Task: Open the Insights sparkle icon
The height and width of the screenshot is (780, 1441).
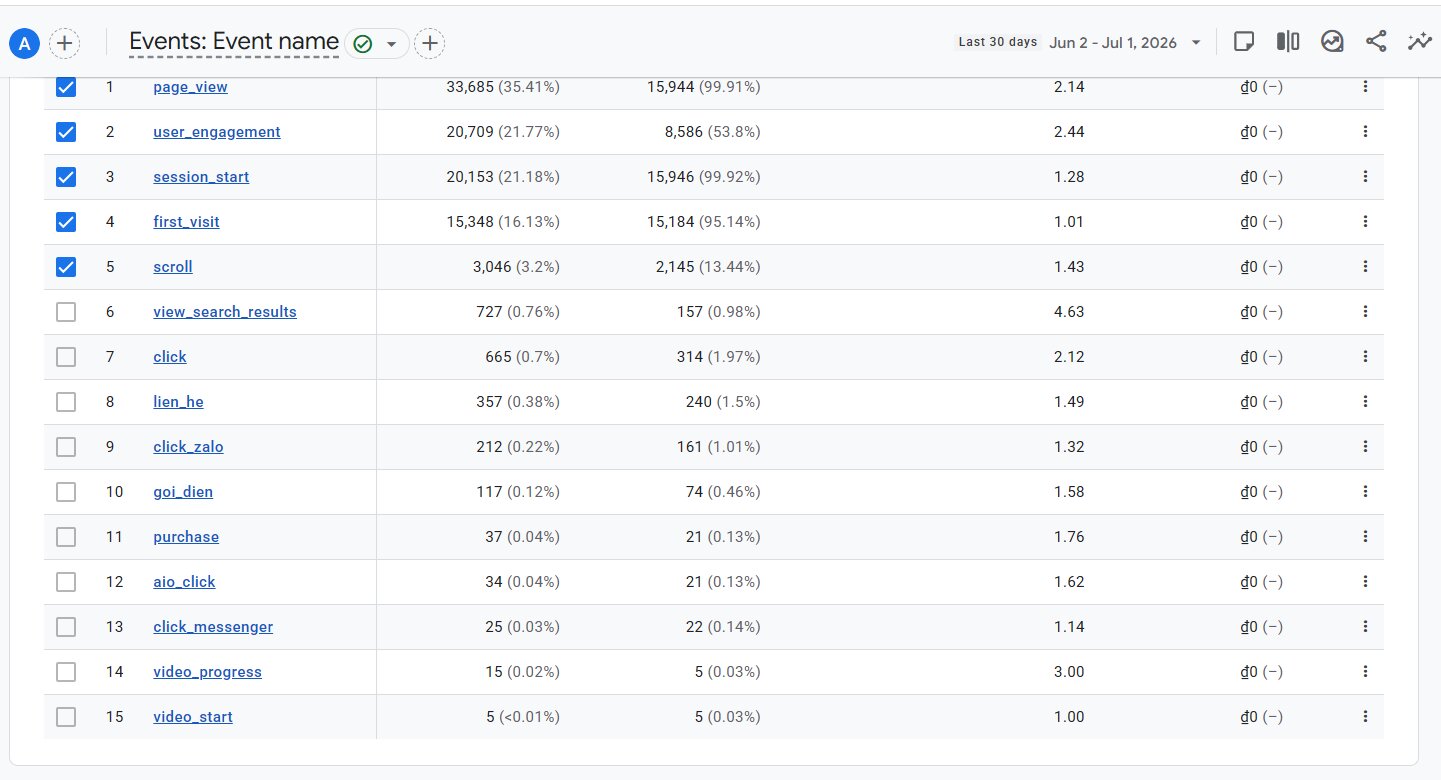Action: coord(1419,42)
